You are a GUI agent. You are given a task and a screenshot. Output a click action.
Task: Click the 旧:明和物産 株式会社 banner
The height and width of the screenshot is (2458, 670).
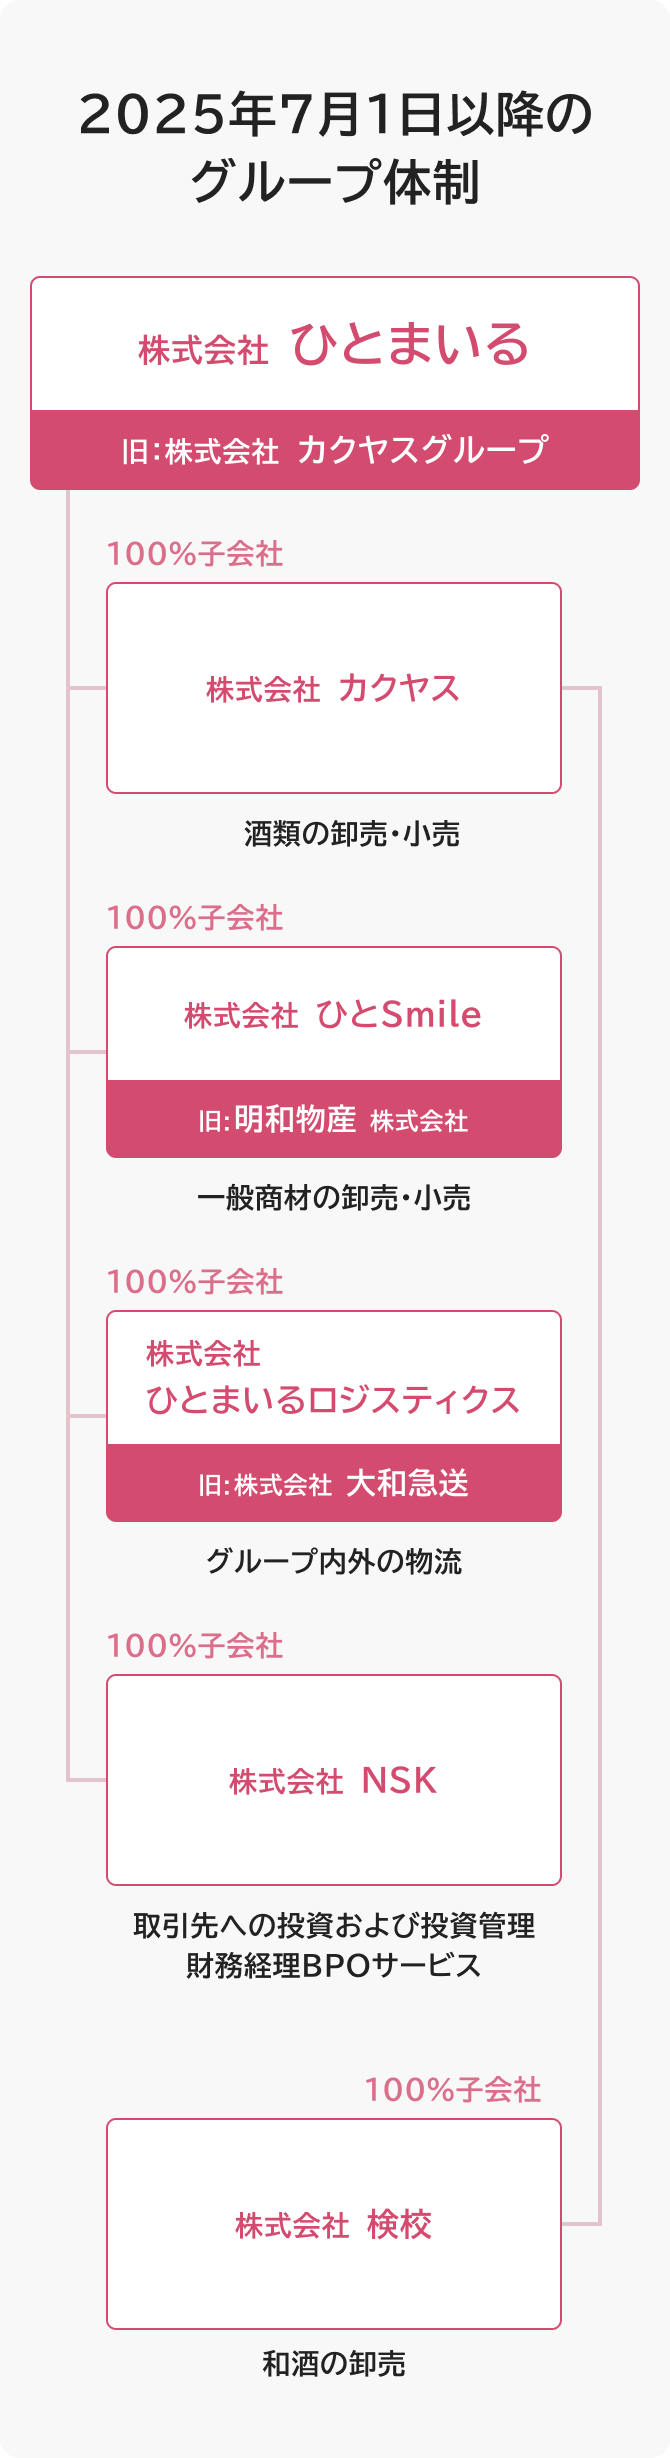[x=334, y=1119]
